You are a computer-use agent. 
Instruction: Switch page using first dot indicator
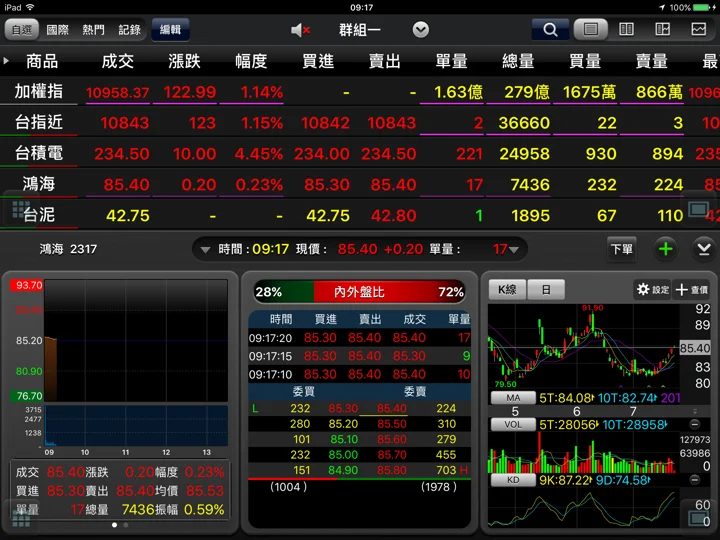coord(114,525)
